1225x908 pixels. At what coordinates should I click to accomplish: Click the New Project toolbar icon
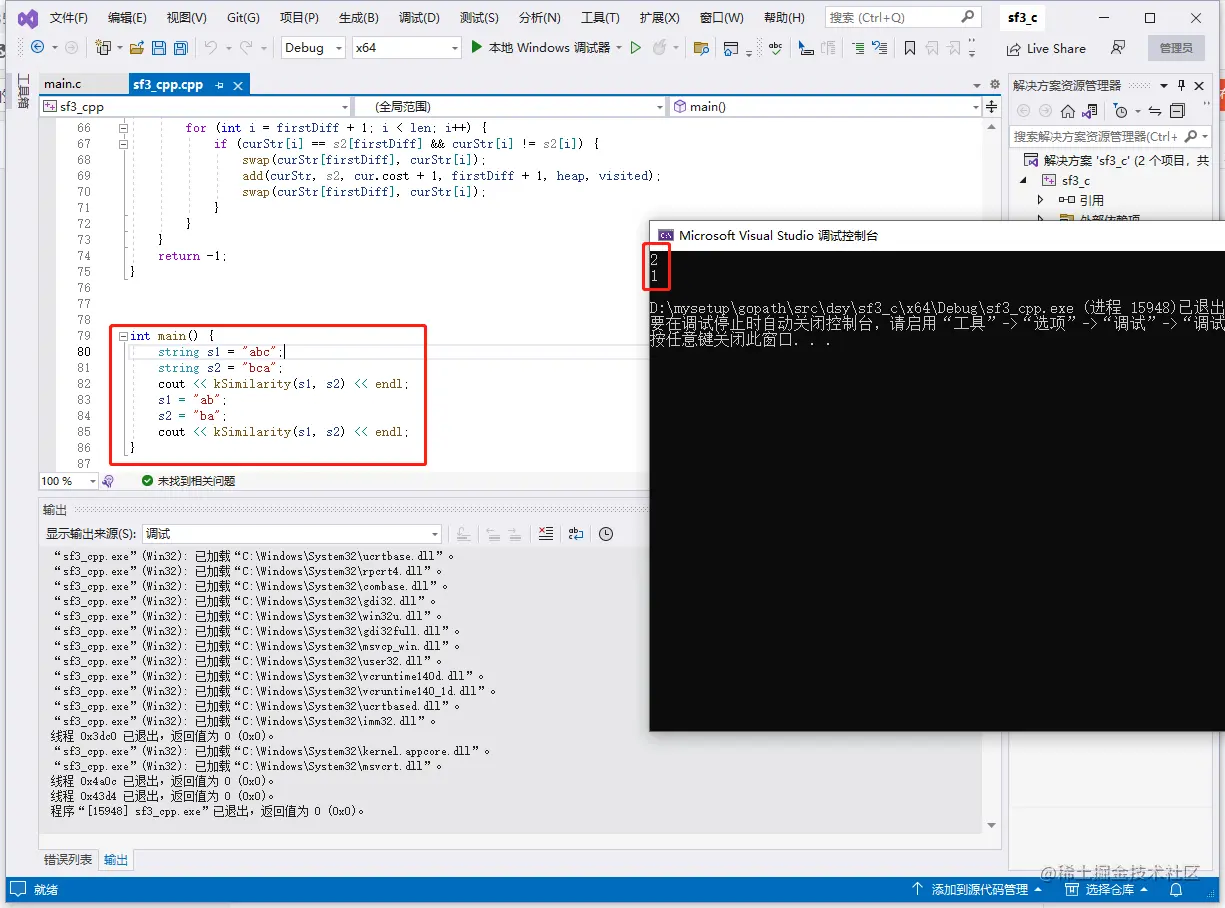tap(102, 48)
